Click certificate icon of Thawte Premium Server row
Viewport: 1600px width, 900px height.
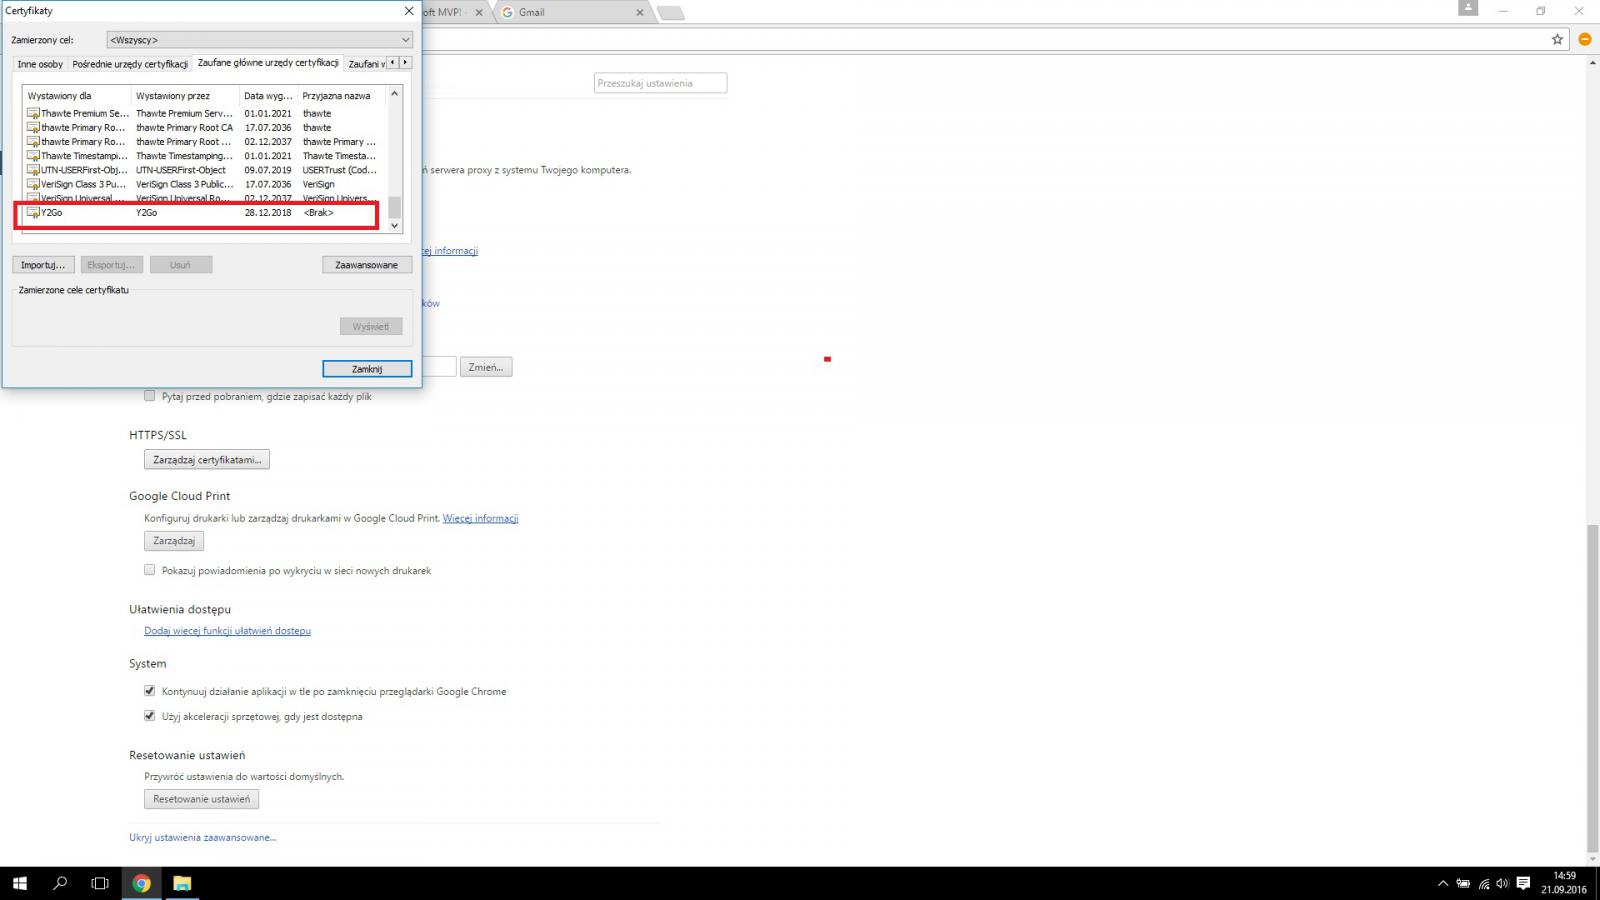[x=33, y=113]
